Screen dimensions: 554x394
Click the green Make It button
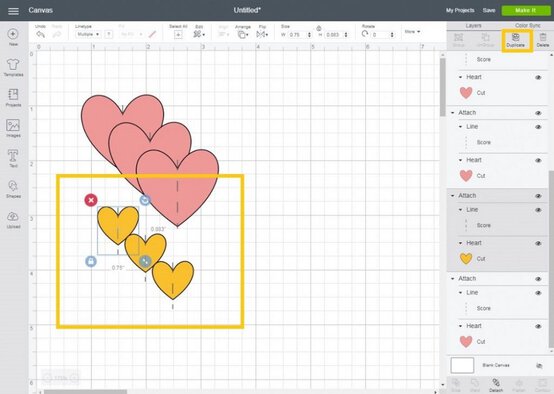[x=526, y=10]
